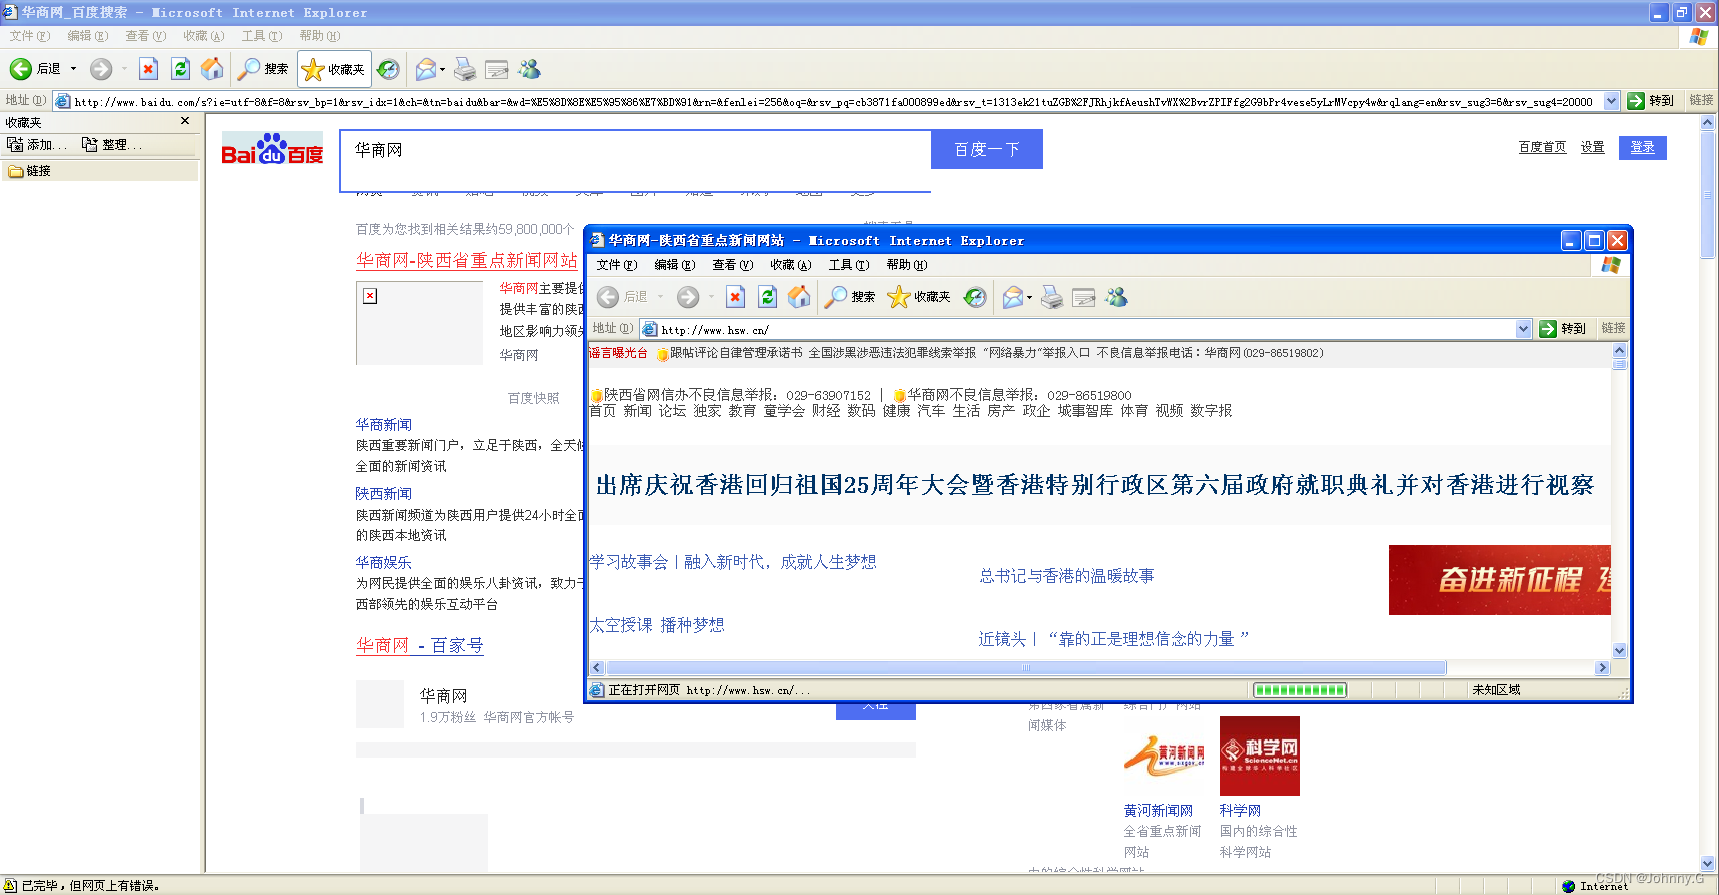Screen dimensions: 1719x895
Task: Click Messenger icon in Baidu window toolbar
Action: (529, 69)
